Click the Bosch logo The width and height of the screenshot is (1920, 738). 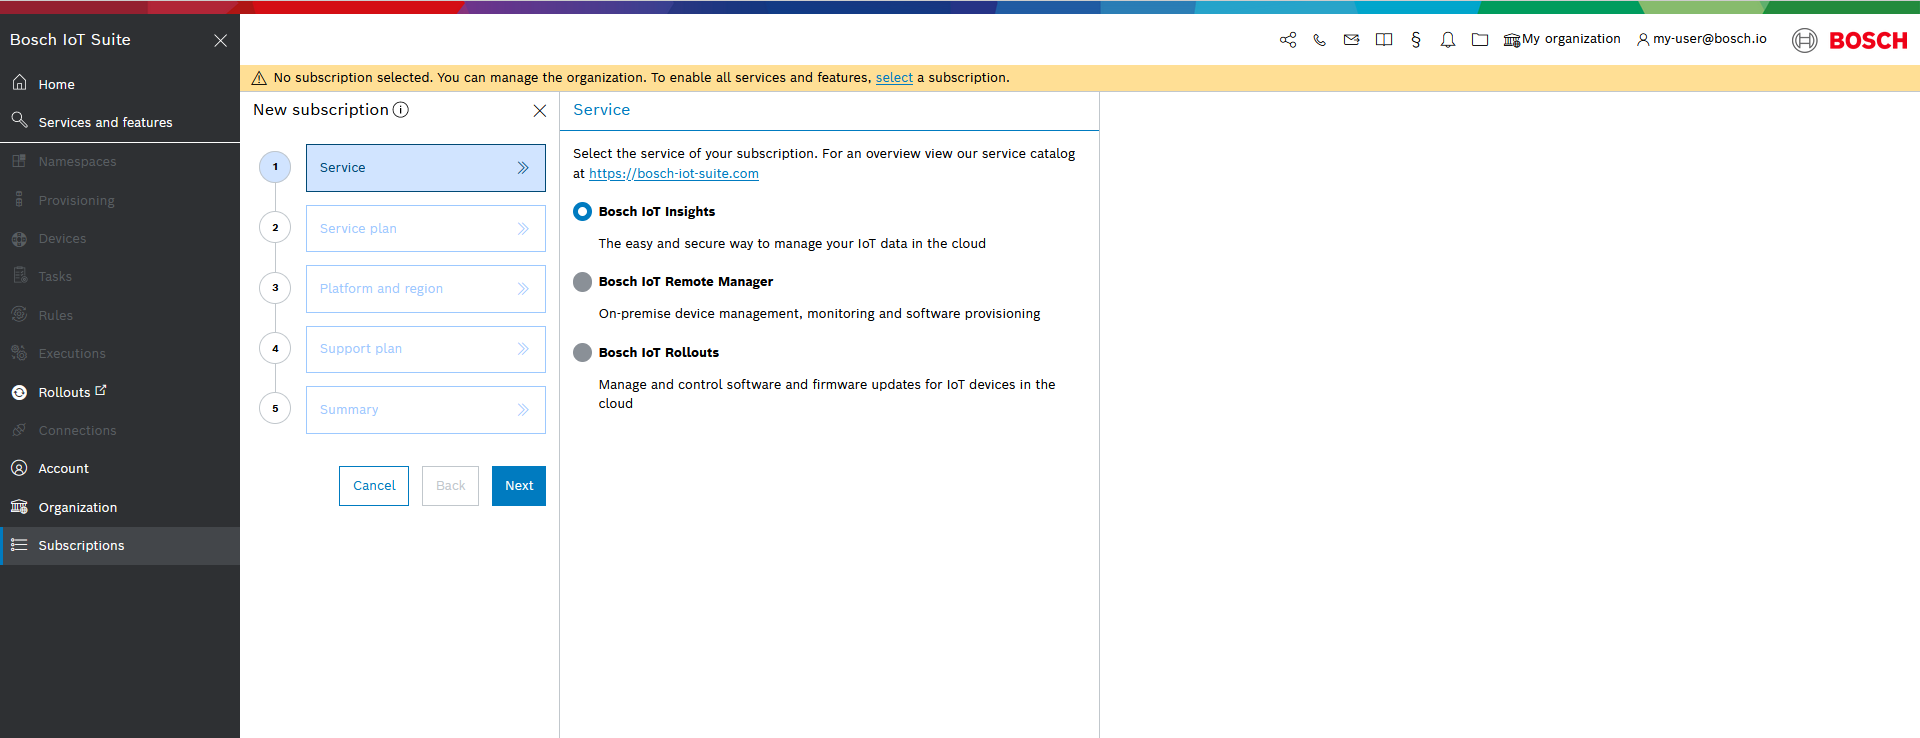(1850, 40)
